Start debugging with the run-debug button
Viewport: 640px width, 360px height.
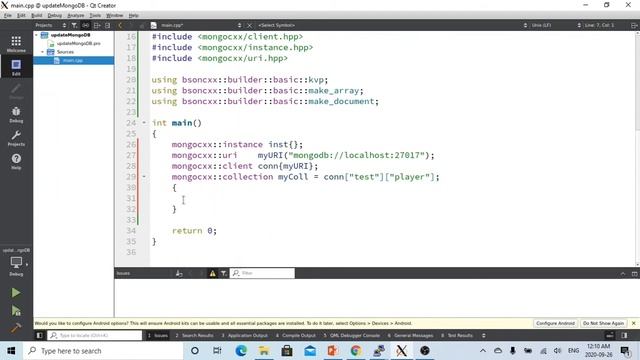(16, 311)
